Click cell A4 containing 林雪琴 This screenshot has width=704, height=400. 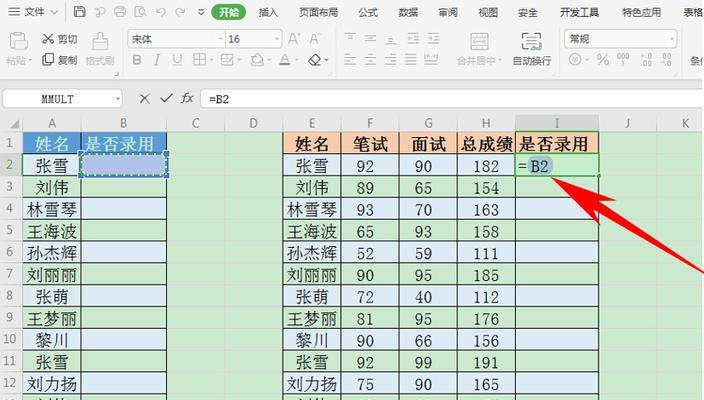click(52, 210)
